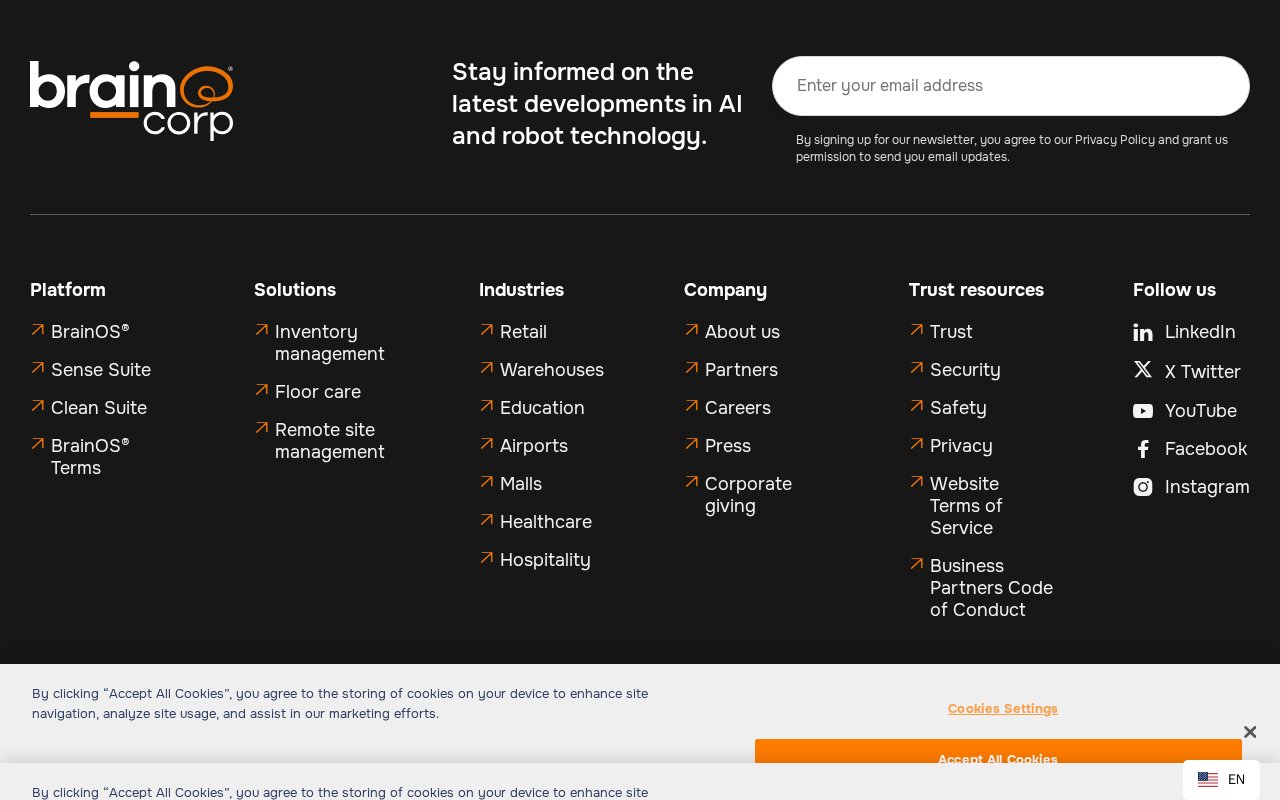Click the X Twitter icon
The height and width of the screenshot is (800, 1280).
1143,370
